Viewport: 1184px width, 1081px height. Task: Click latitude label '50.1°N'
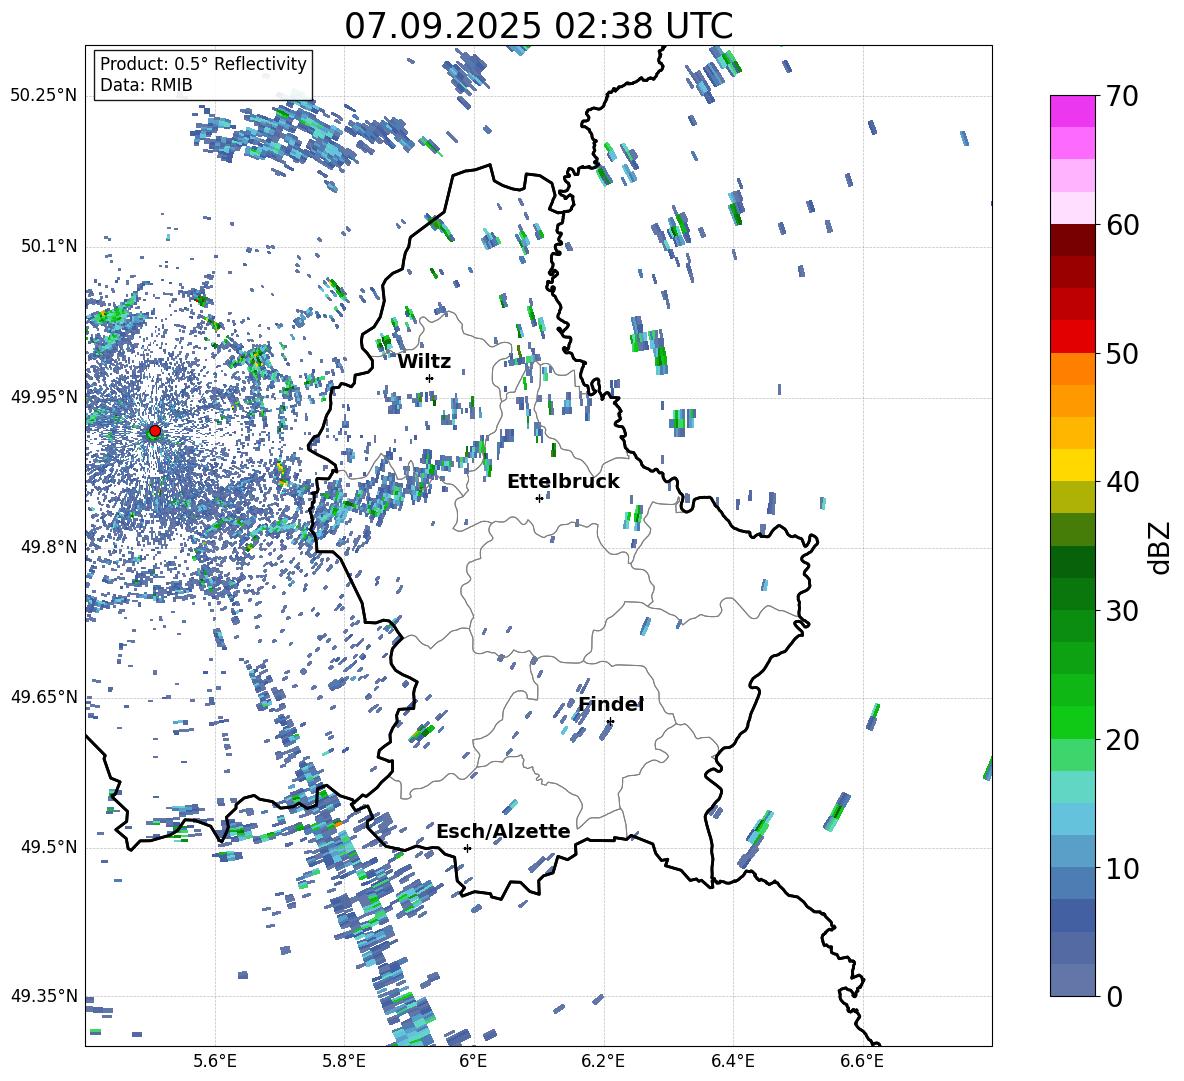48,247
